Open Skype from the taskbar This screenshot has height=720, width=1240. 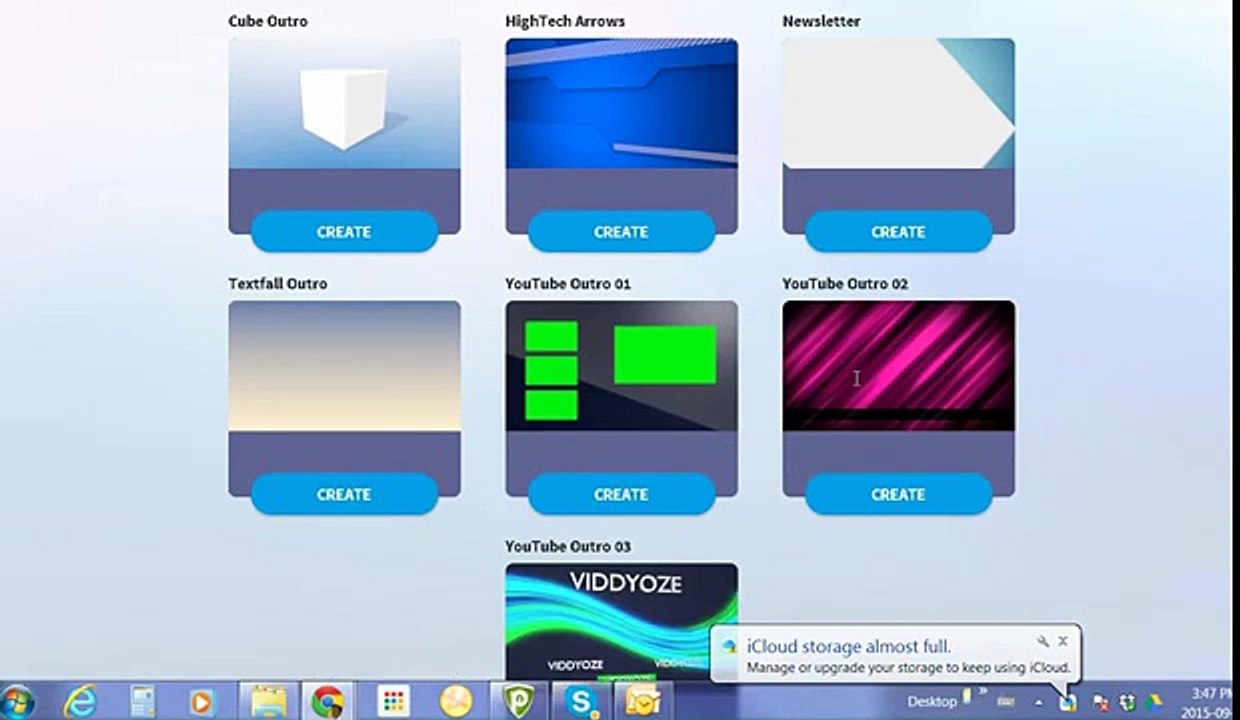click(581, 701)
